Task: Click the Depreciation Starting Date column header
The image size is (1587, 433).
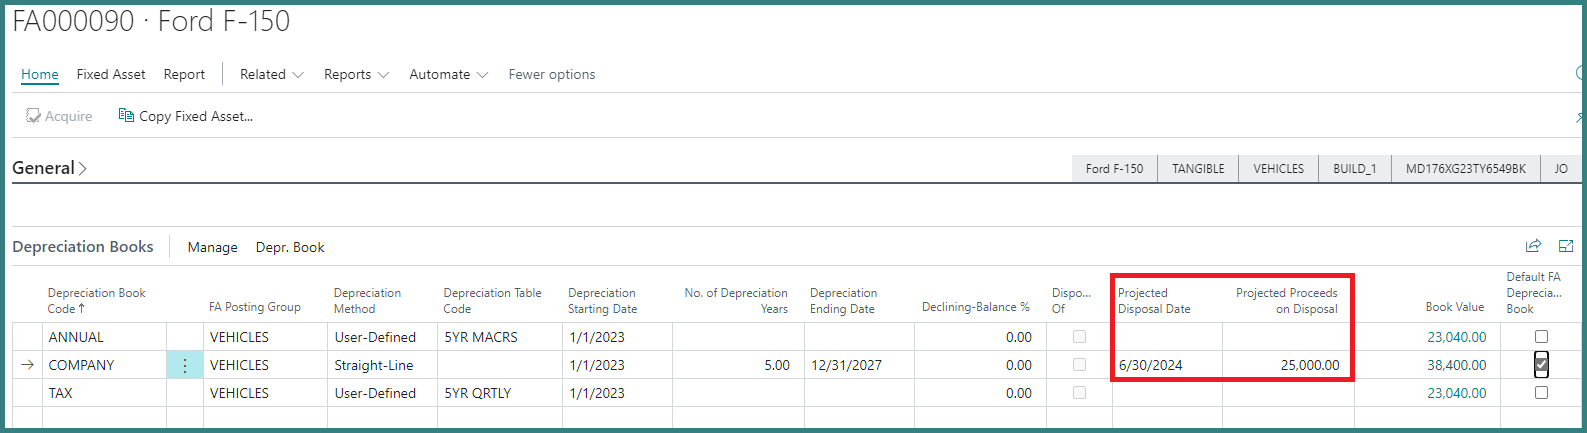Action: click(602, 300)
